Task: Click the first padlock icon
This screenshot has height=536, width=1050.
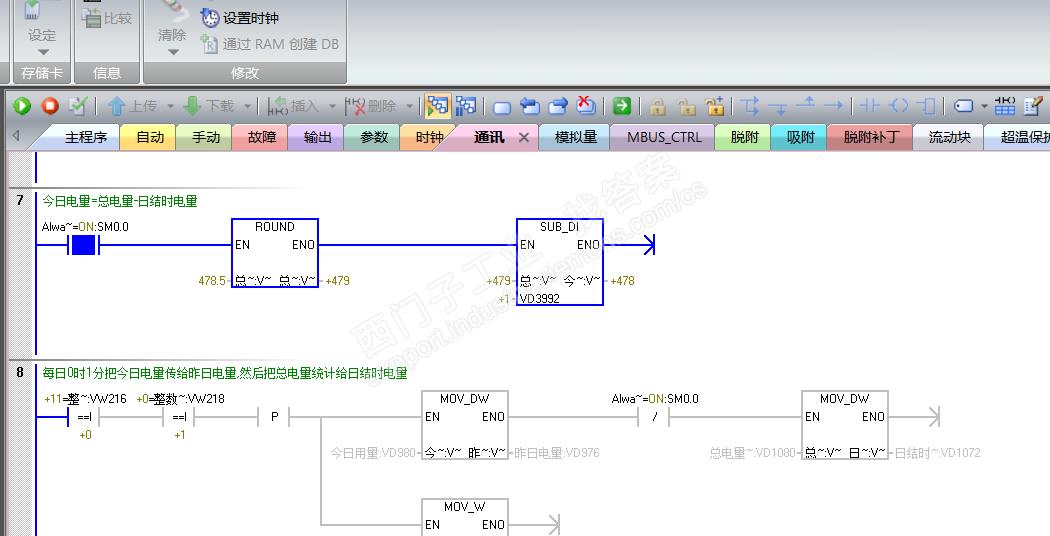Action: (x=658, y=107)
